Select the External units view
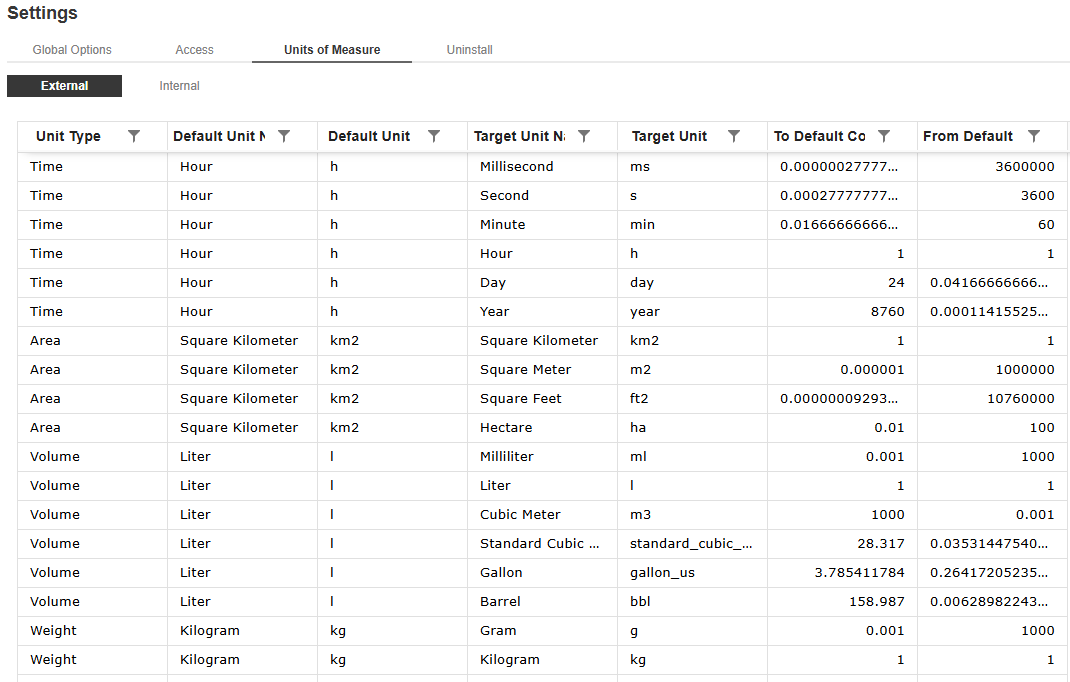This screenshot has width=1070, height=682. pyautogui.click(x=64, y=86)
